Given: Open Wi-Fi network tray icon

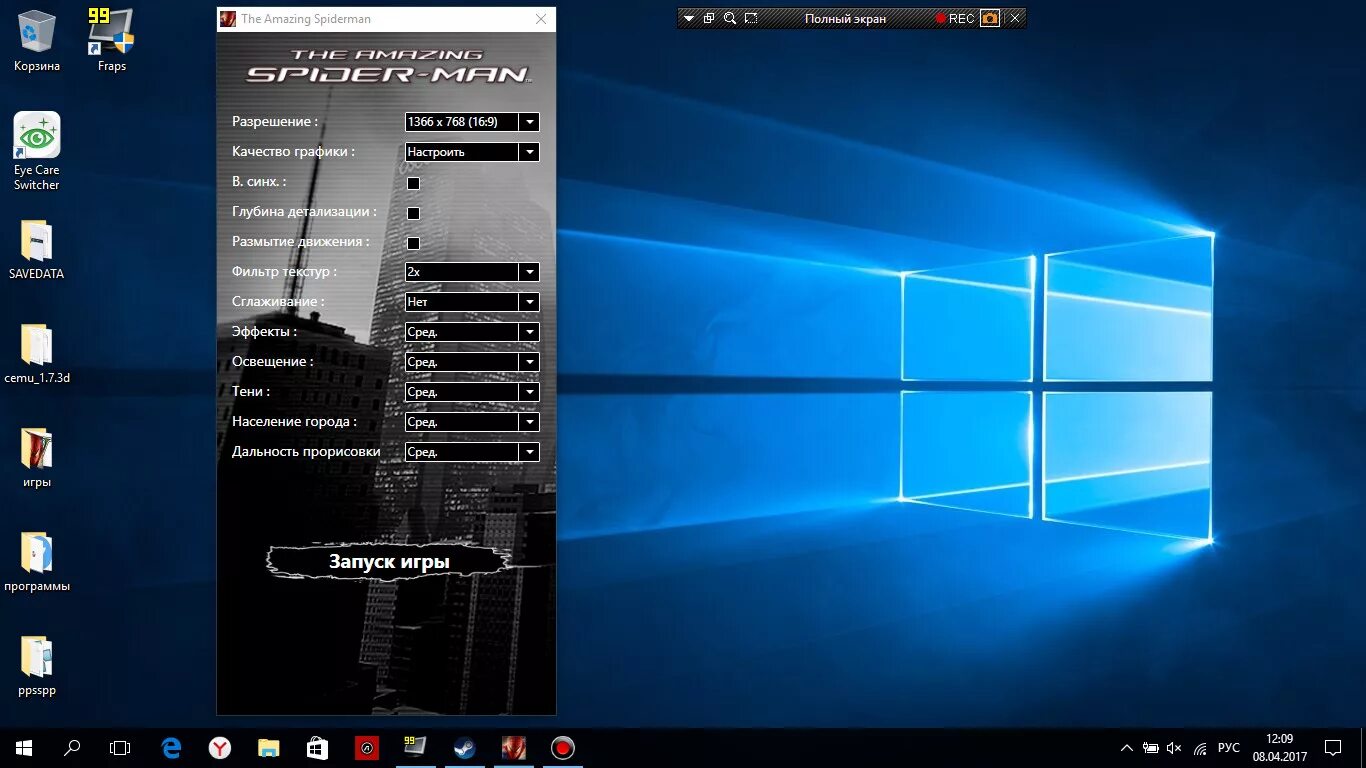Looking at the screenshot, I should 1199,748.
